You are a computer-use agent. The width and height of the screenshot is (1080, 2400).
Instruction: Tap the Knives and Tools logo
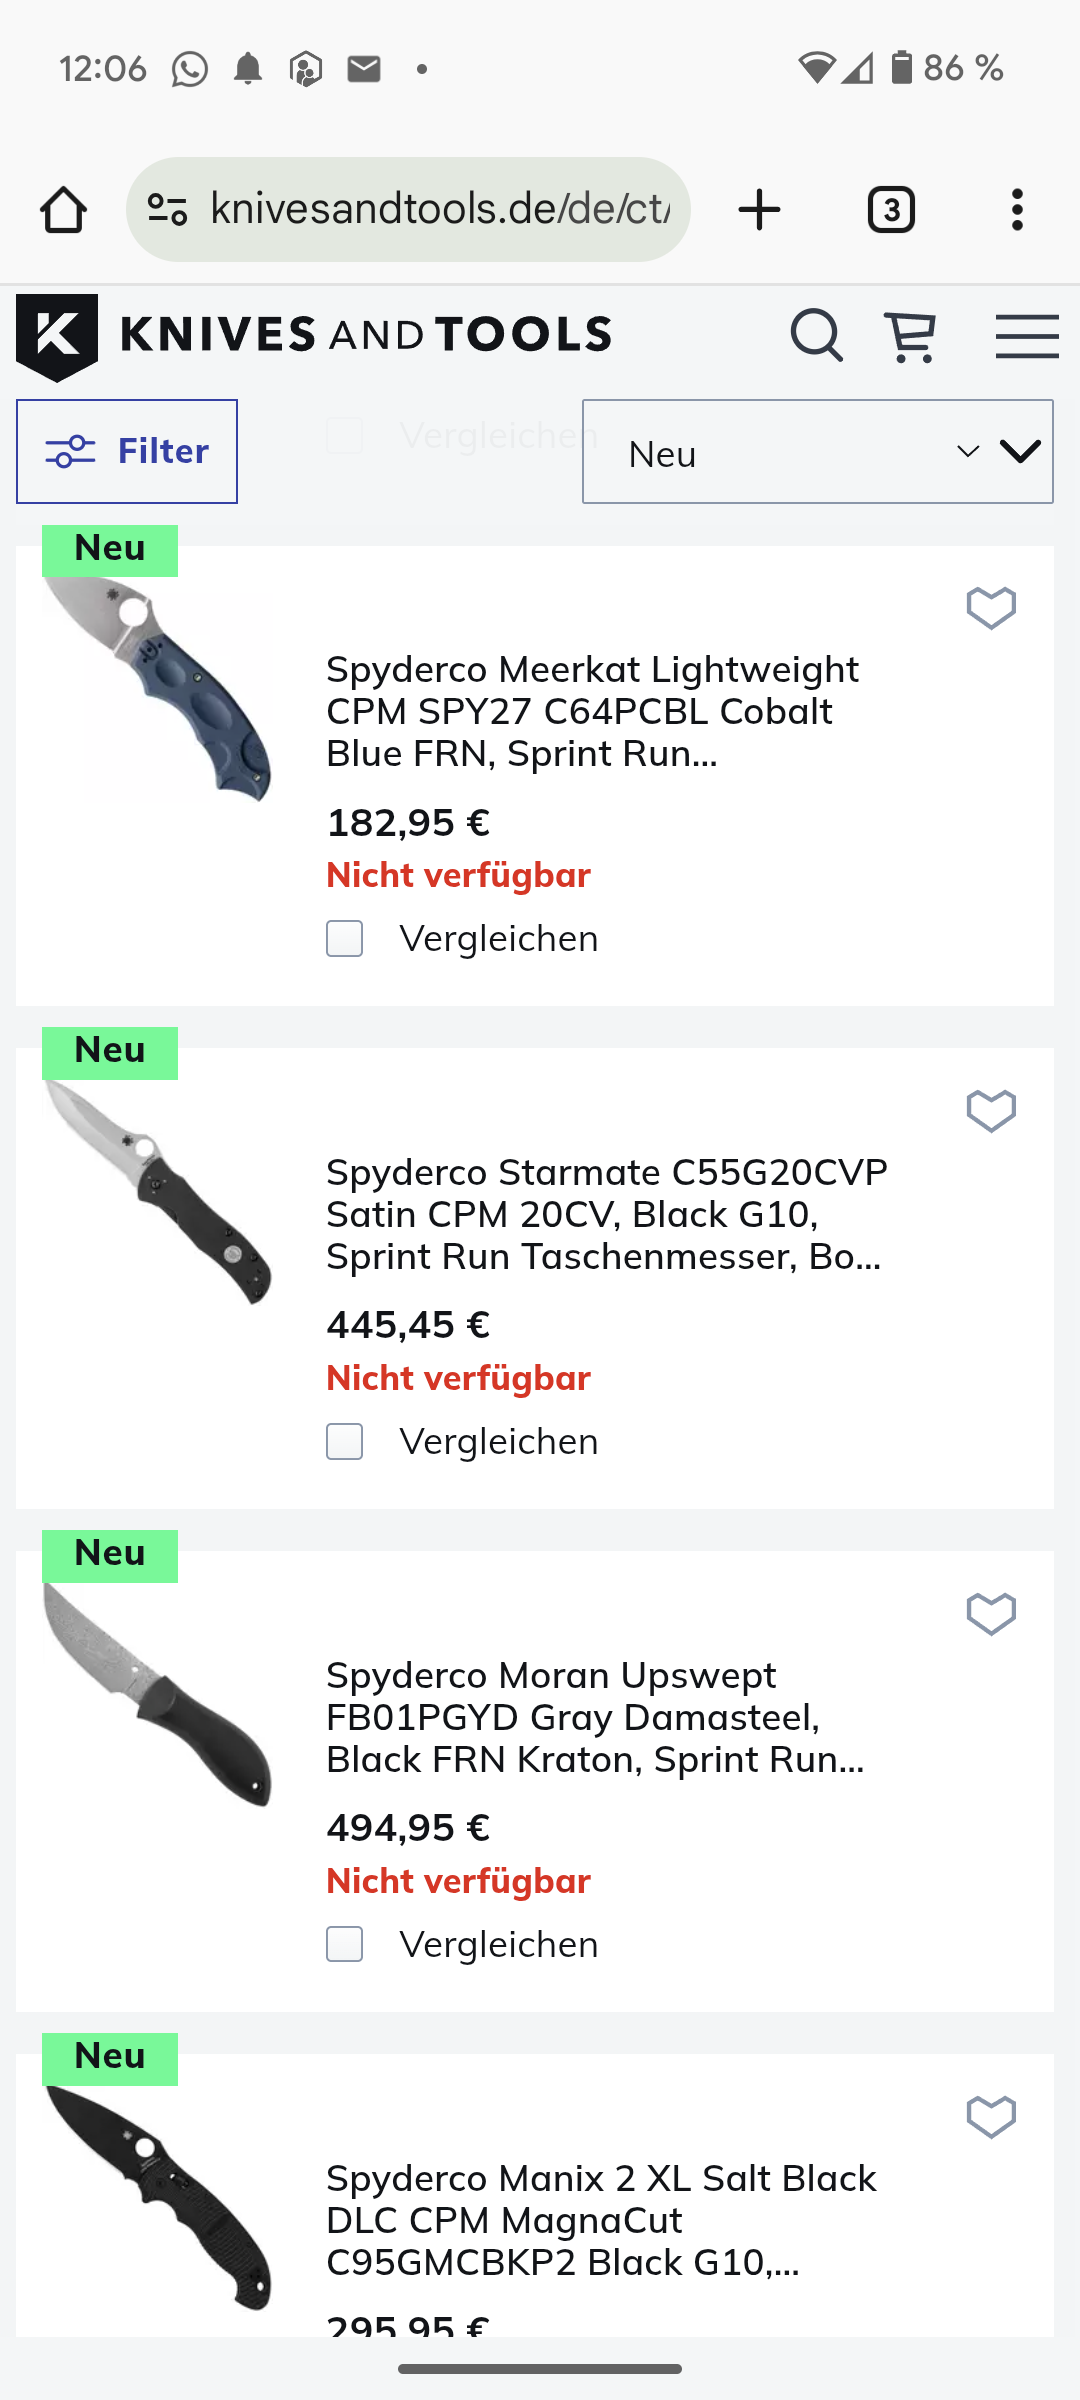pyautogui.click(x=314, y=335)
